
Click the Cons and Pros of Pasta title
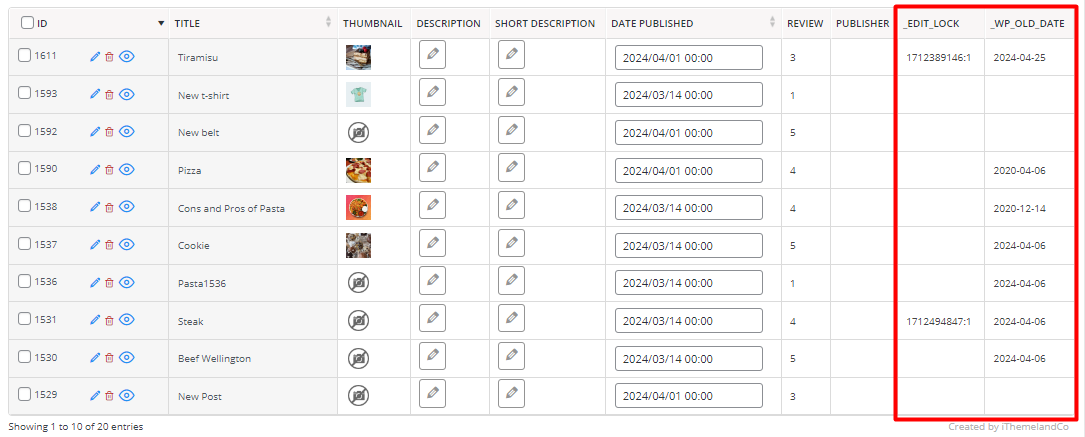pyautogui.click(x=231, y=208)
